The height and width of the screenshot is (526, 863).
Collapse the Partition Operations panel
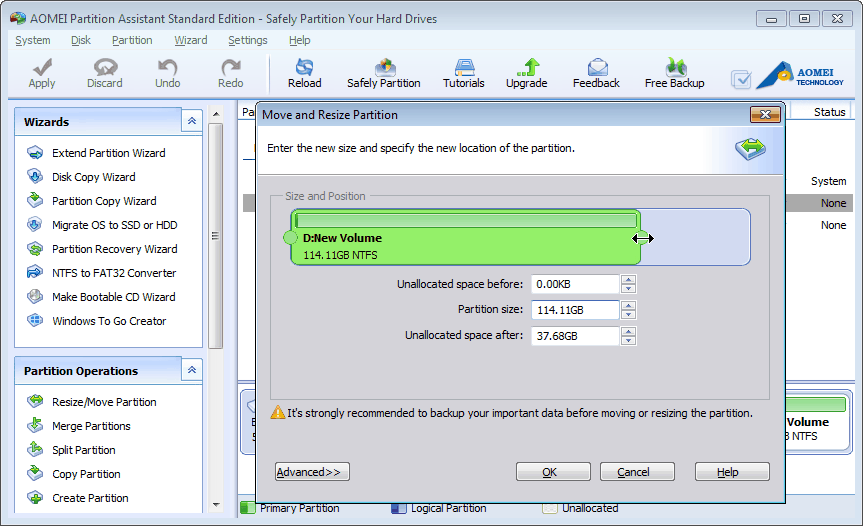[192, 370]
